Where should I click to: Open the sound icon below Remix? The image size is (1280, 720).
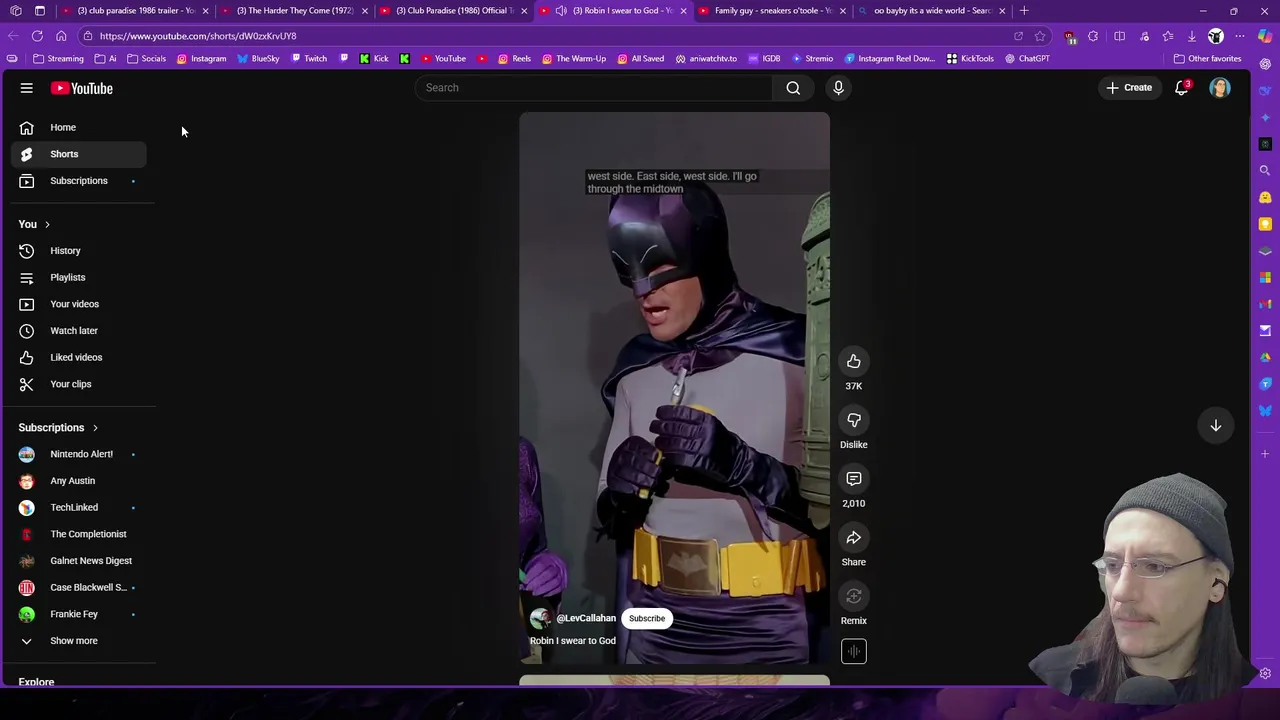(854, 652)
